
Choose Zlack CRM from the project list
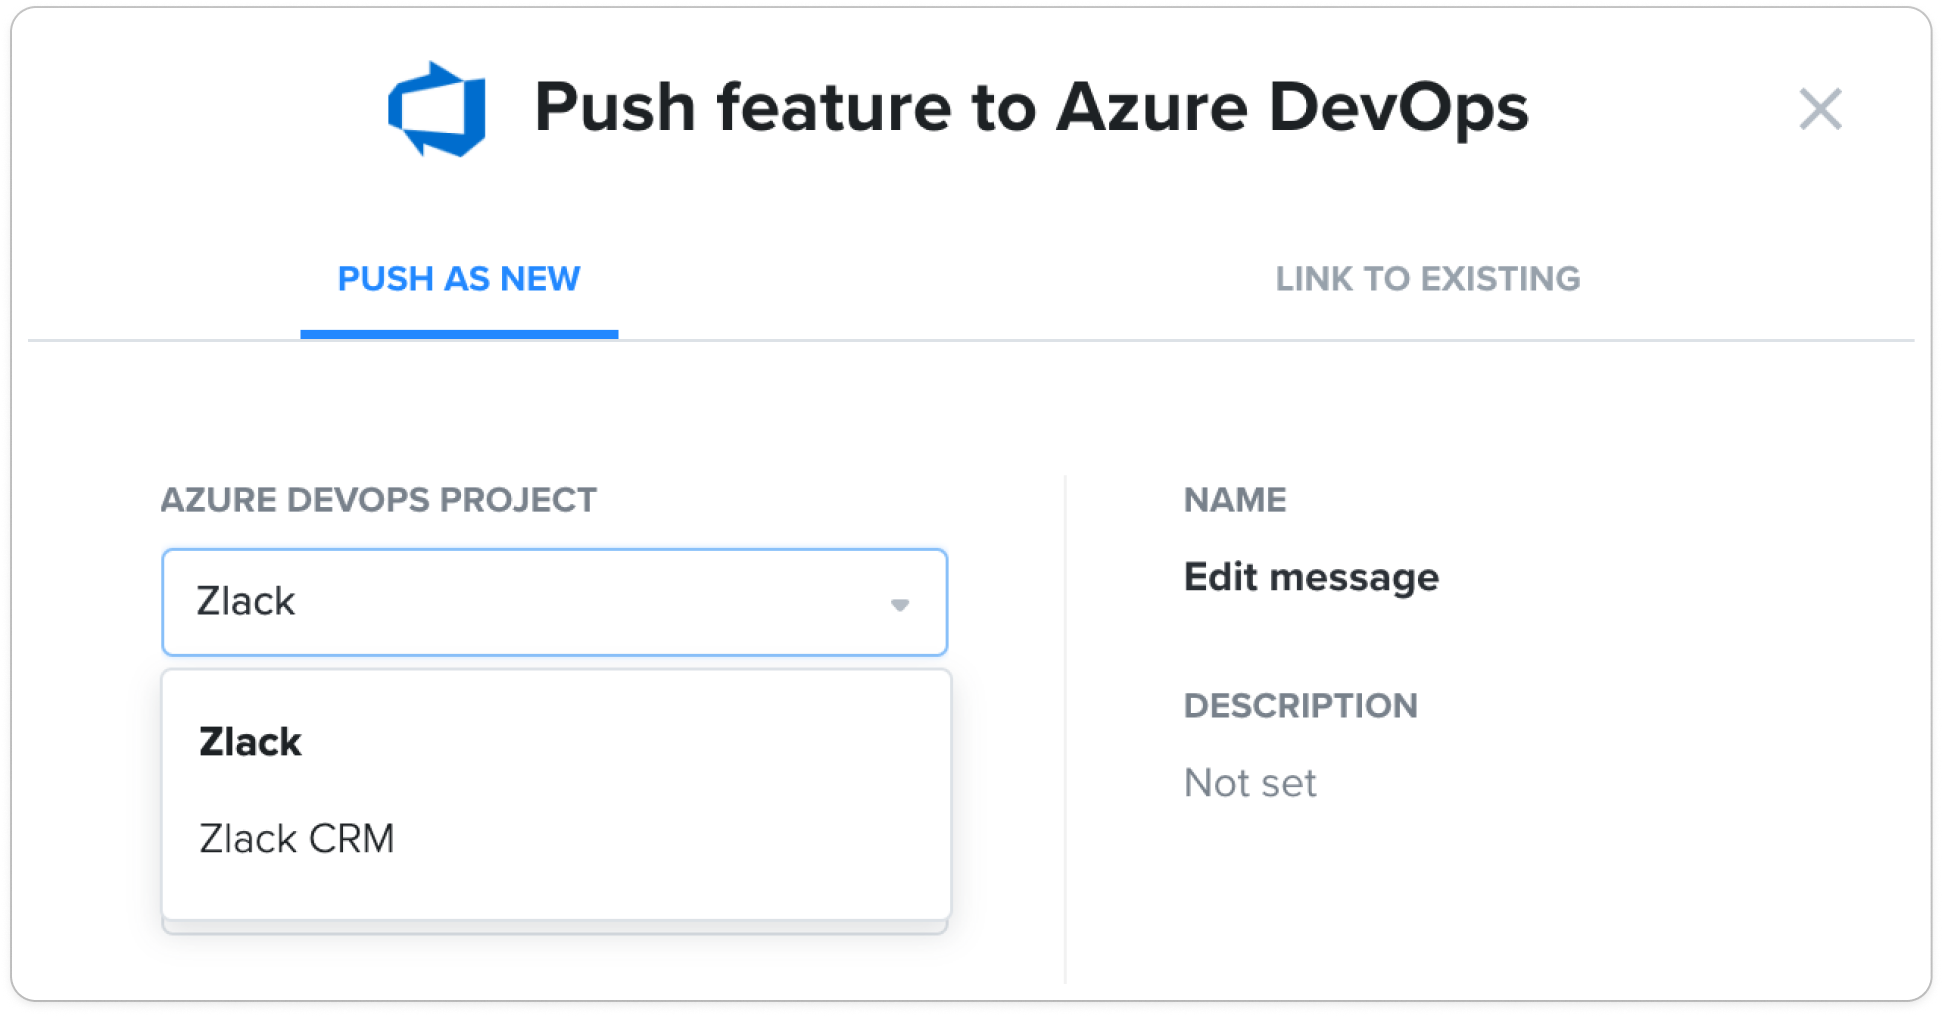click(297, 838)
